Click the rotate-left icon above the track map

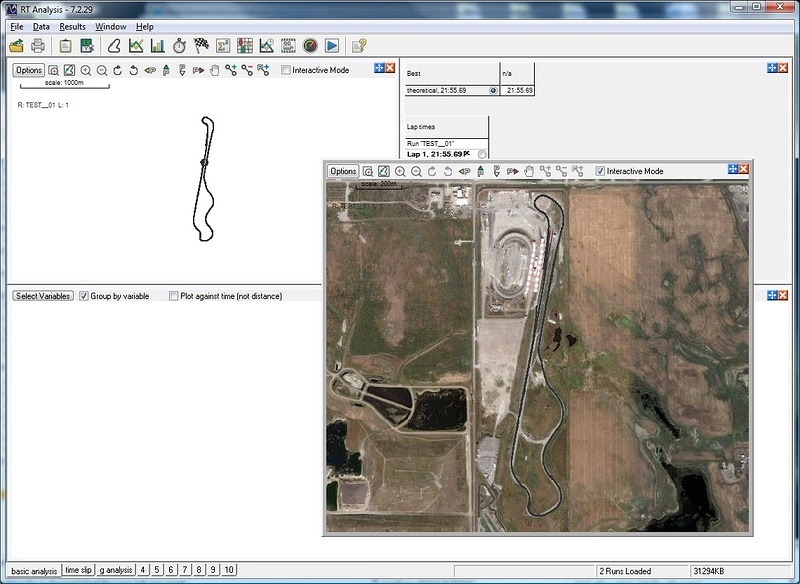tap(133, 70)
